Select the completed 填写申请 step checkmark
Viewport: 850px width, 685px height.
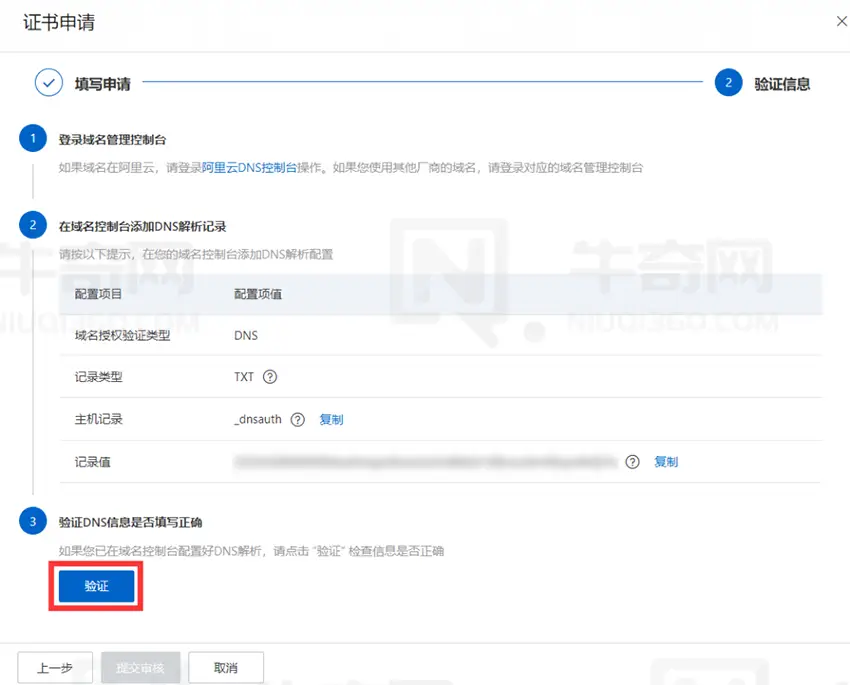[49, 83]
